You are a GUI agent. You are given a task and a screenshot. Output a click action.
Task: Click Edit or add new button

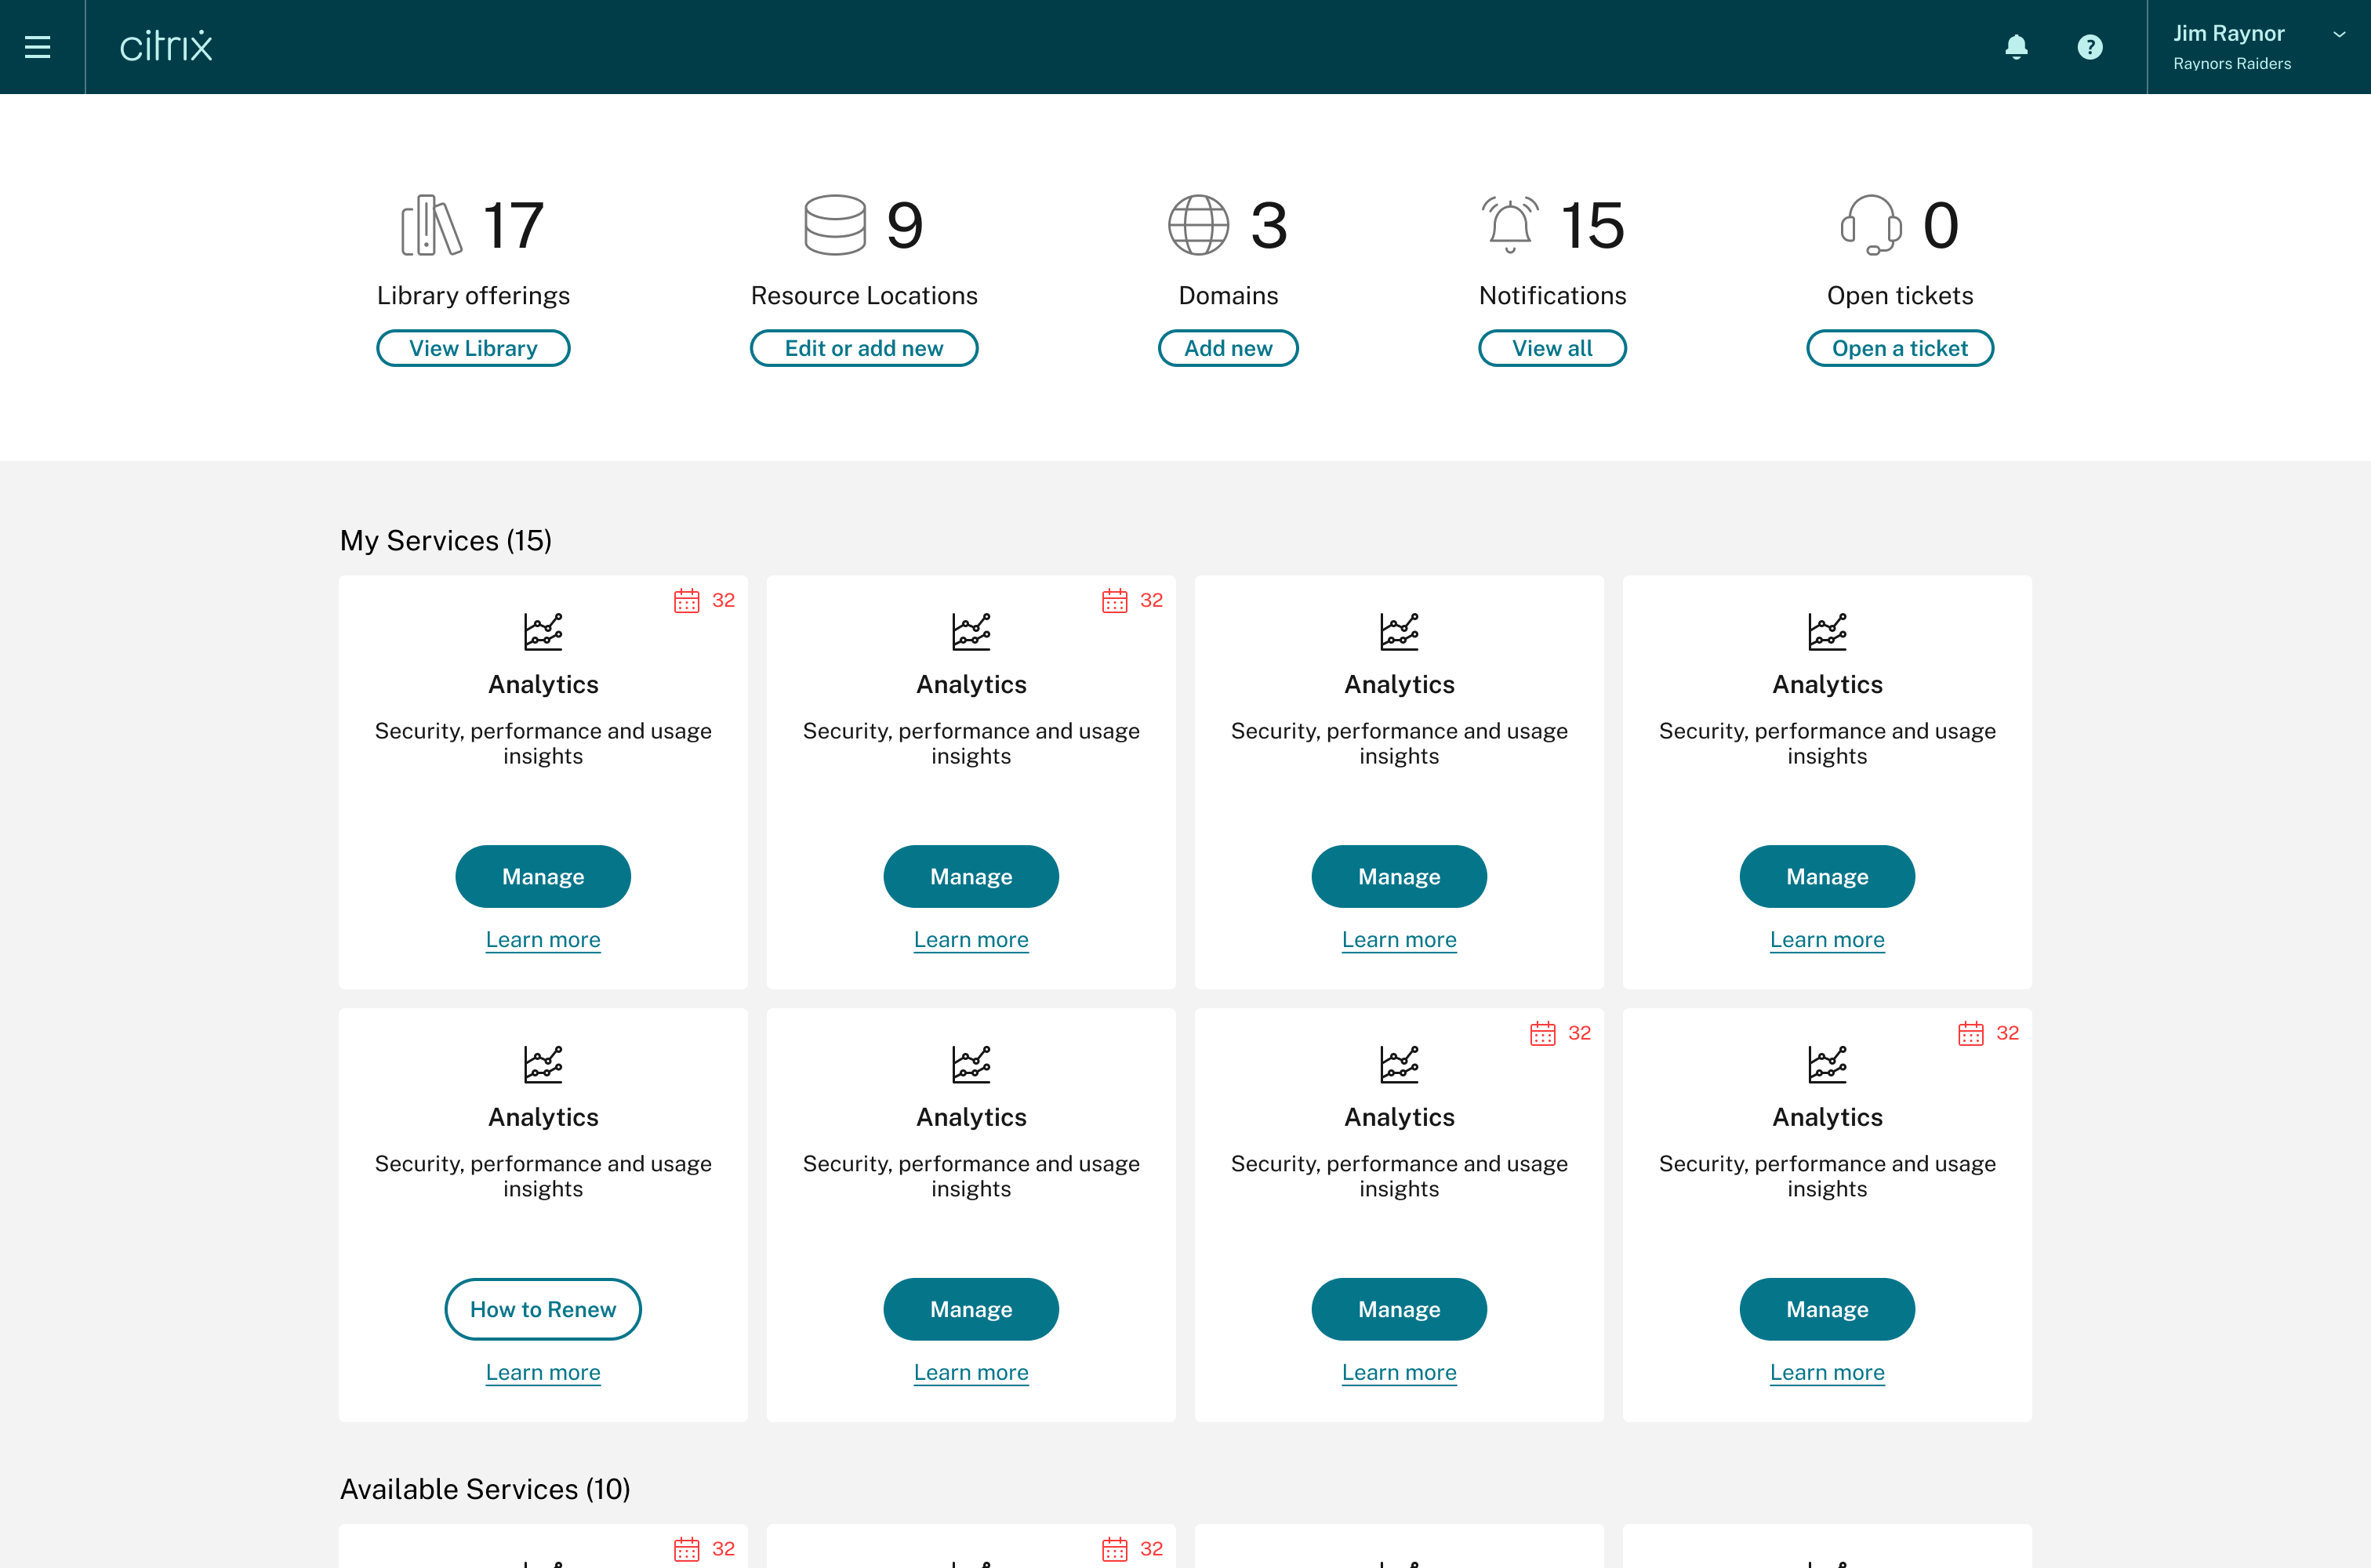[864, 348]
